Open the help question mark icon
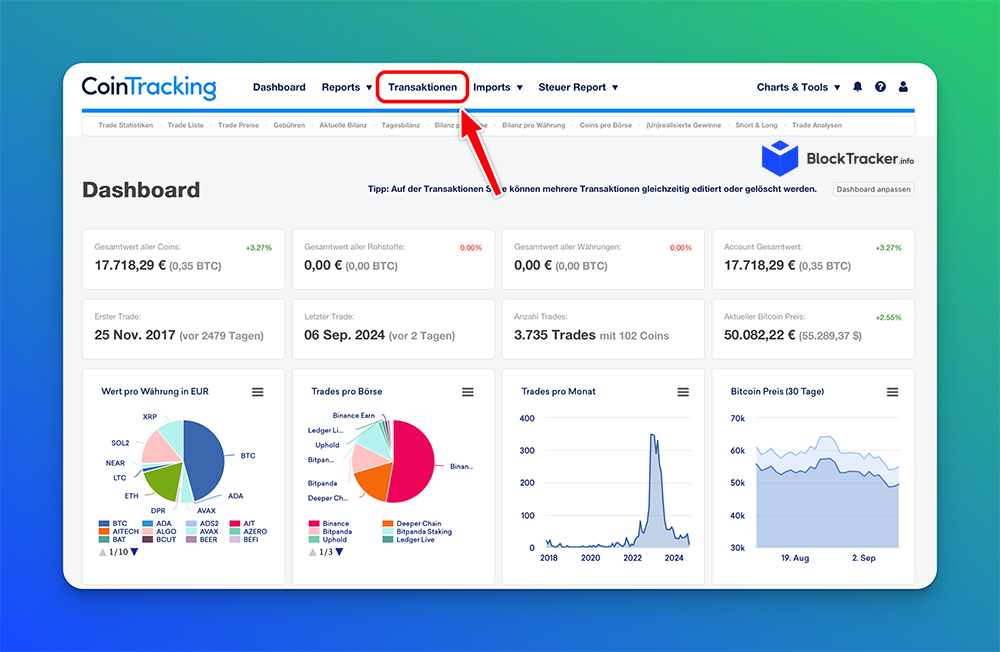Screen dimensions: 1000x652 pyautogui.click(x=880, y=87)
